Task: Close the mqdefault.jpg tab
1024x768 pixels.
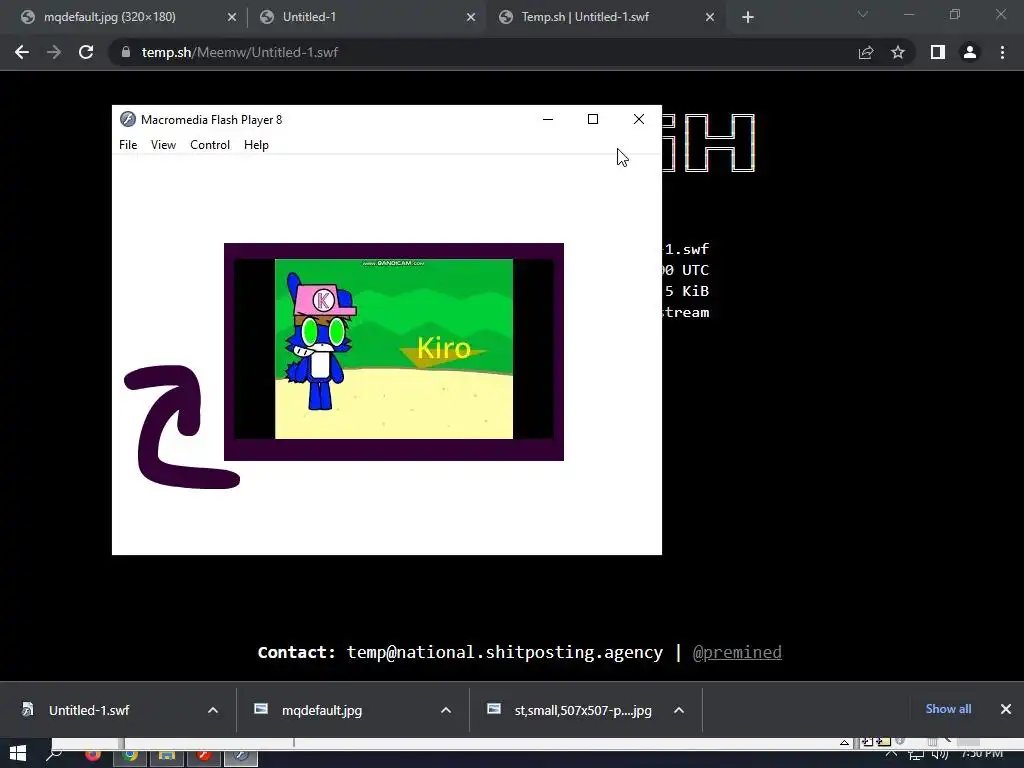Action: pos(232,17)
